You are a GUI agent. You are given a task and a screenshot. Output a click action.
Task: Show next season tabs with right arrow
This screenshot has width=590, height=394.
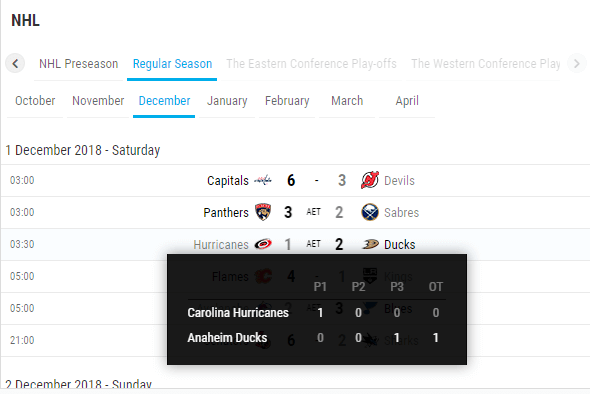(x=577, y=63)
